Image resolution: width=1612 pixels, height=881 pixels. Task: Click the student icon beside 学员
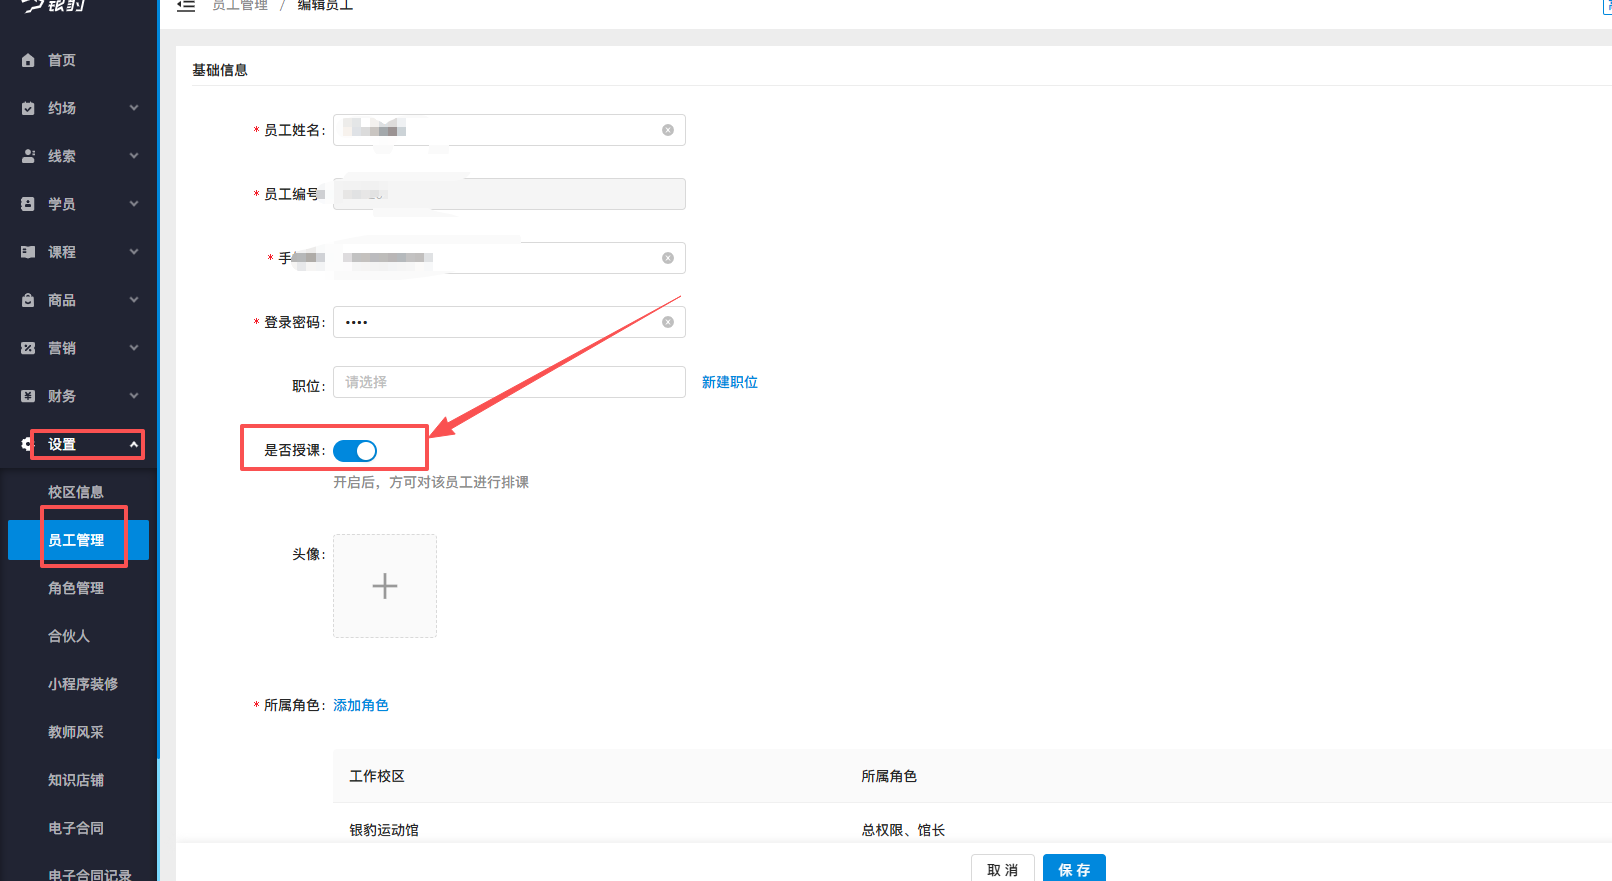(28, 205)
